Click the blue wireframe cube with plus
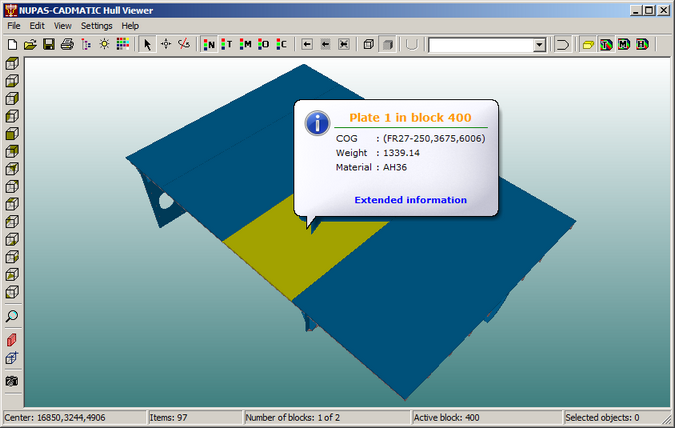The image size is (675, 428). point(12,358)
